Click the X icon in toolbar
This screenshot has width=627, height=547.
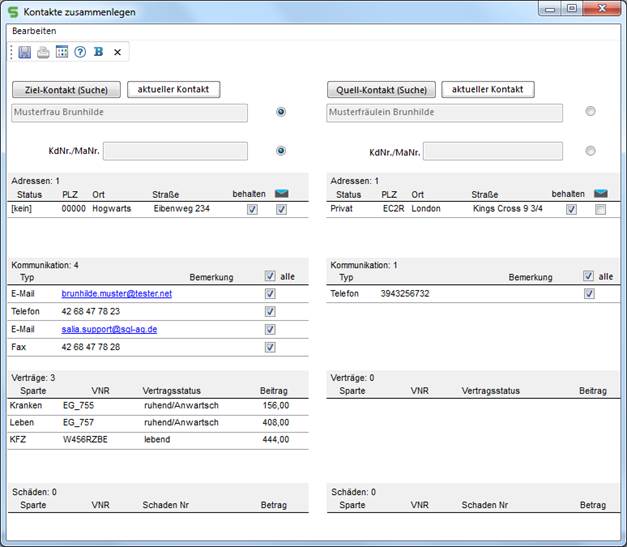(x=117, y=52)
